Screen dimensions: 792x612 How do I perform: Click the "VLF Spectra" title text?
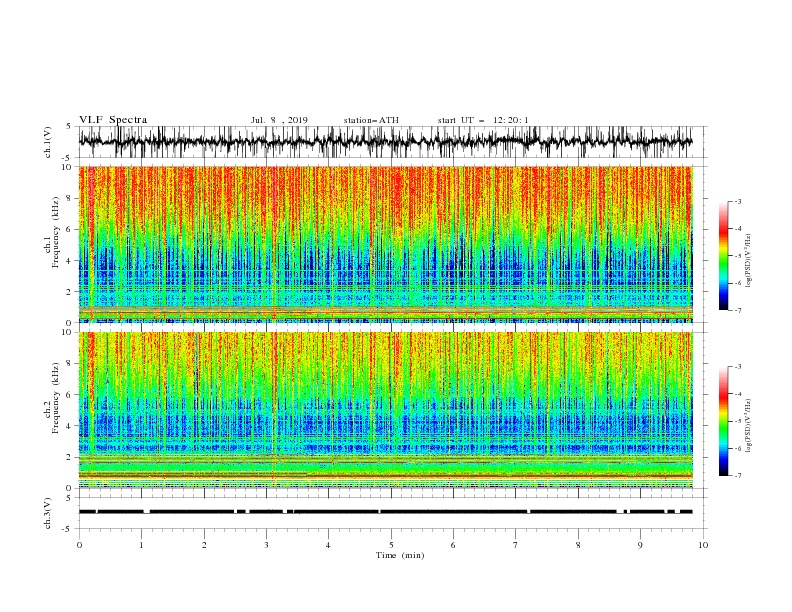click(x=113, y=120)
